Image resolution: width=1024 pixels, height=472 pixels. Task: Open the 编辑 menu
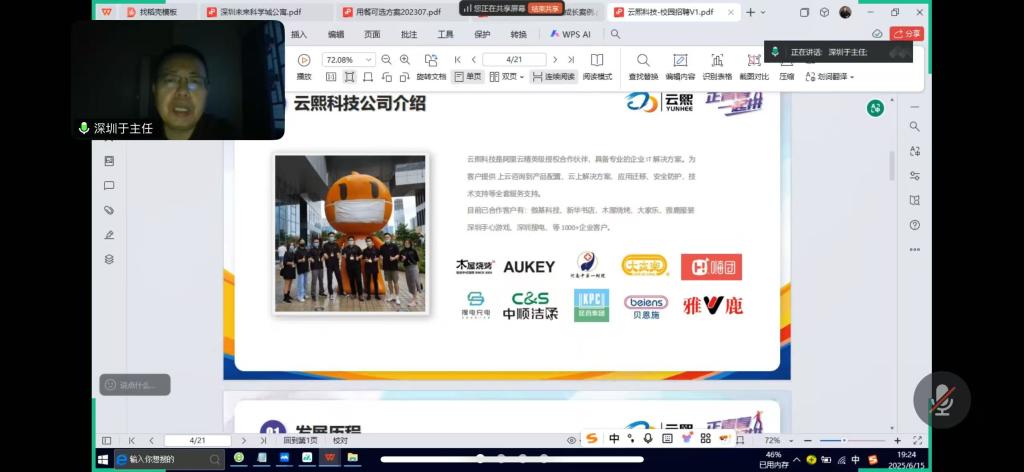336,34
